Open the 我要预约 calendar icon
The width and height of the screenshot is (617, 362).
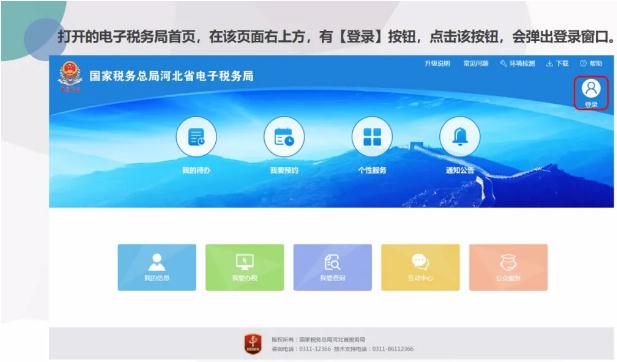tap(284, 137)
